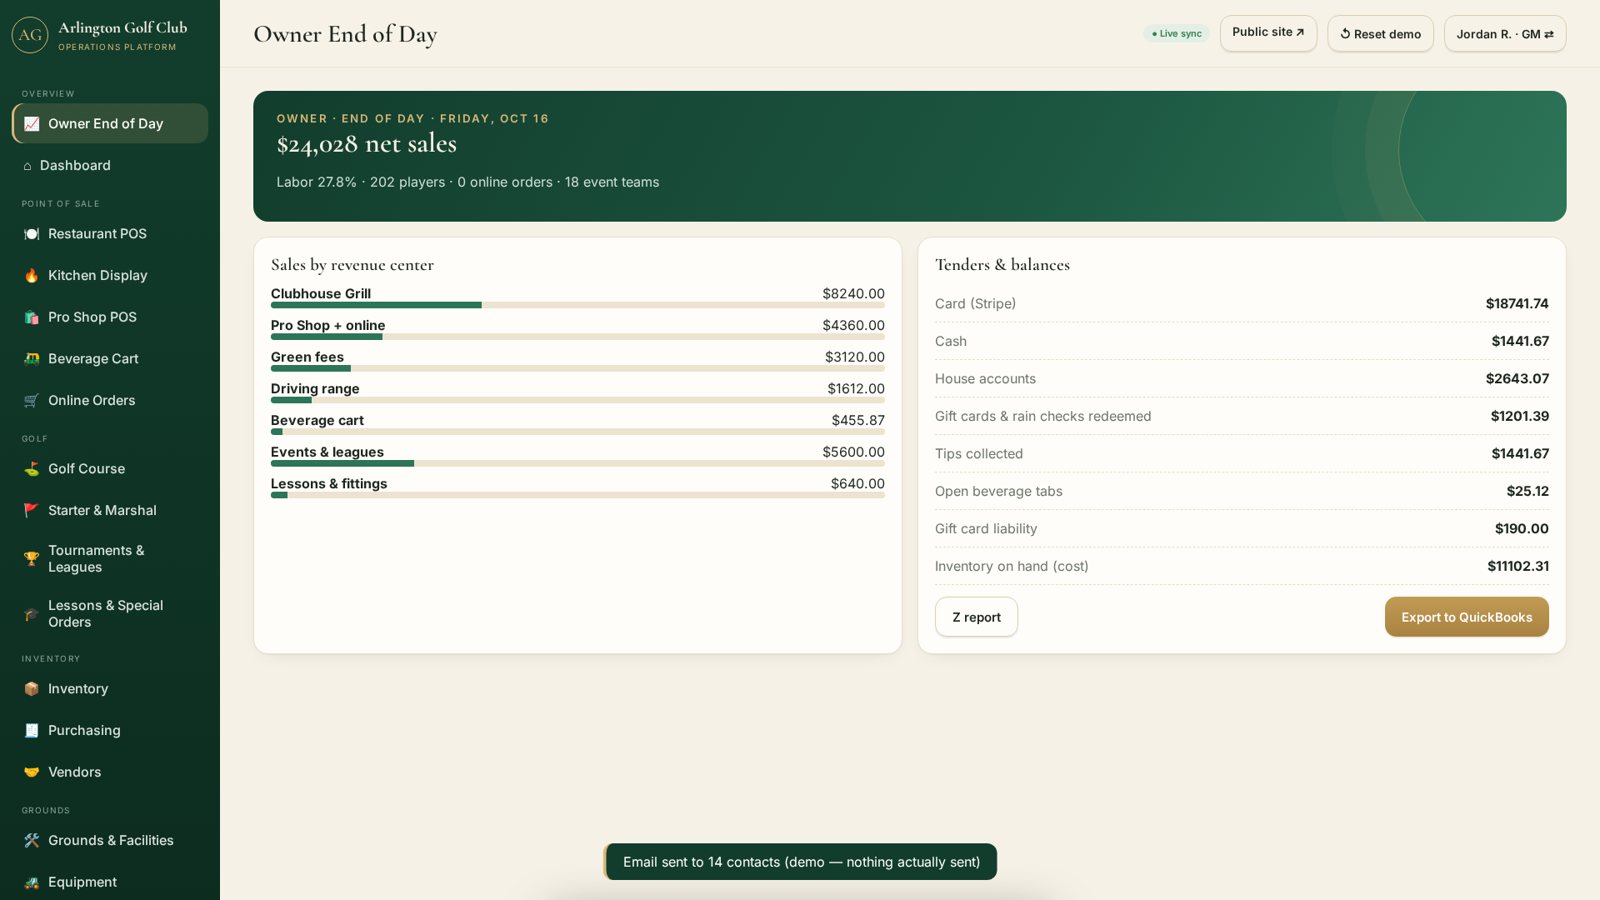Export to QuickBooks

tap(1466, 617)
